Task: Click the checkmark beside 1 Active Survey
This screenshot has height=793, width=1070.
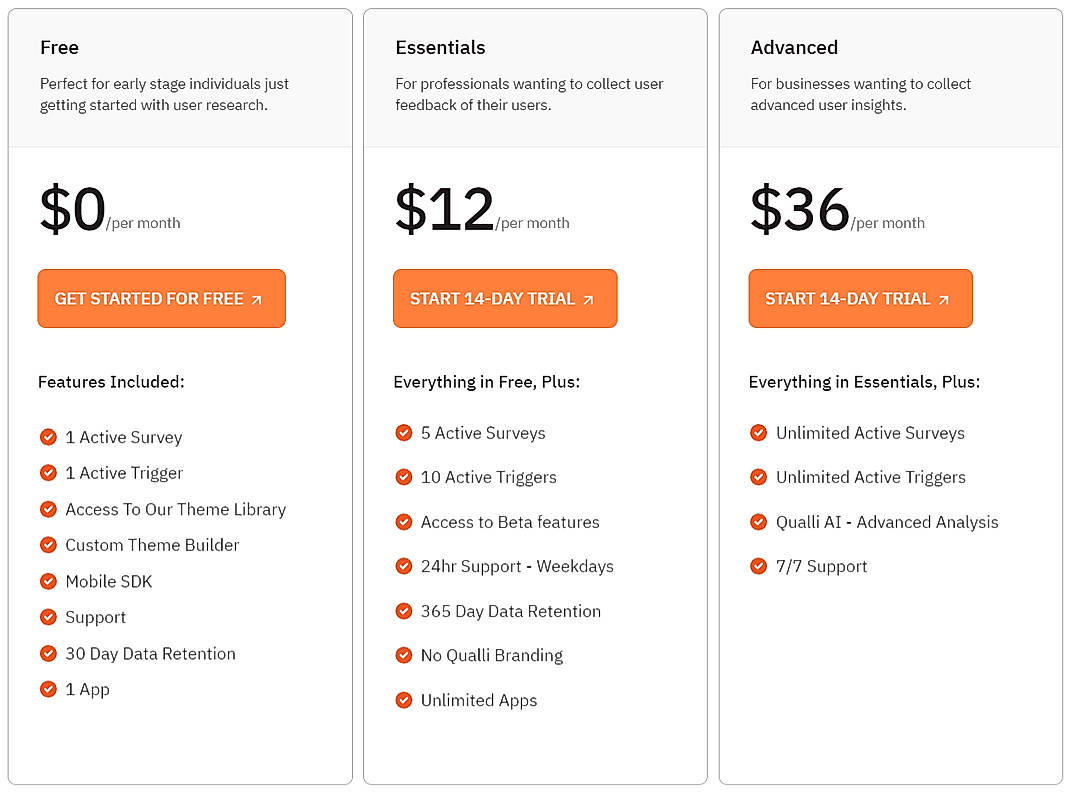Action: tap(48, 437)
